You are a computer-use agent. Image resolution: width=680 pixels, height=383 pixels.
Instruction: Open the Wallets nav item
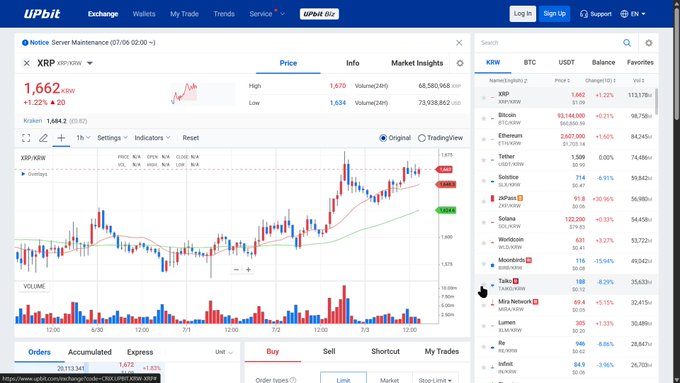(144, 14)
